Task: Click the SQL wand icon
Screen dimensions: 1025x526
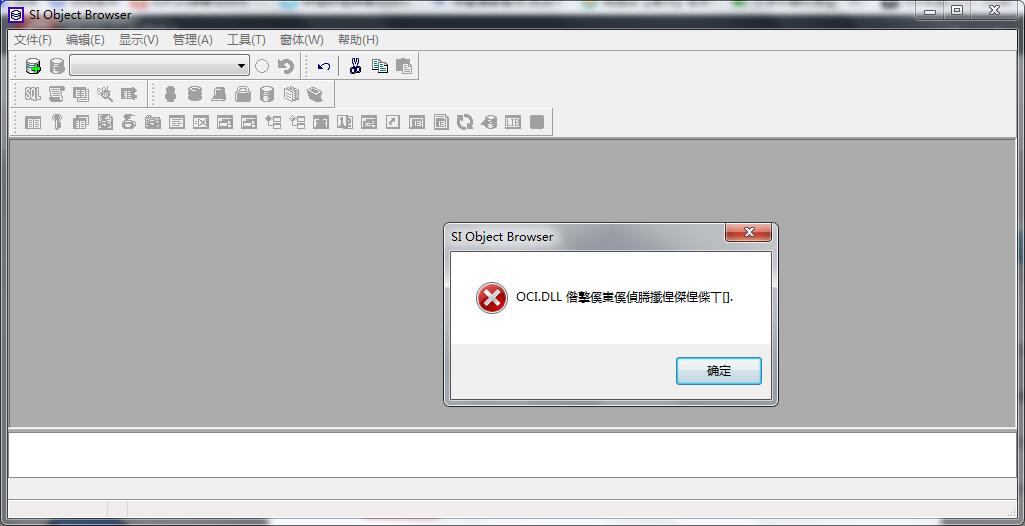Action: pos(105,94)
